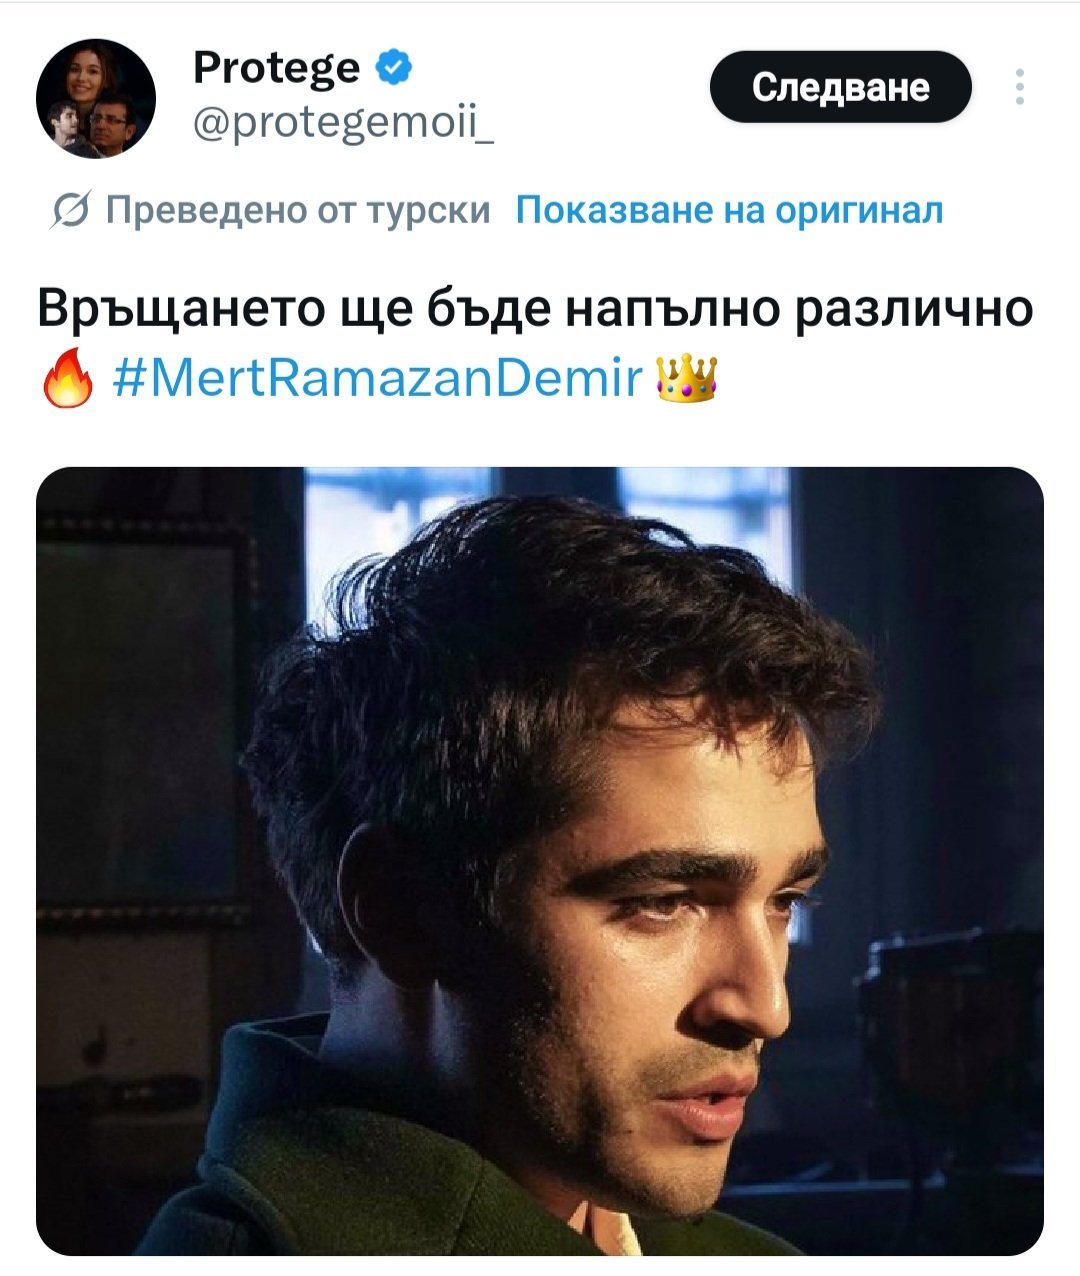The image size is (1080, 1276).
Task: Click the fire emoji in the tweet
Action: [x=68, y=381]
